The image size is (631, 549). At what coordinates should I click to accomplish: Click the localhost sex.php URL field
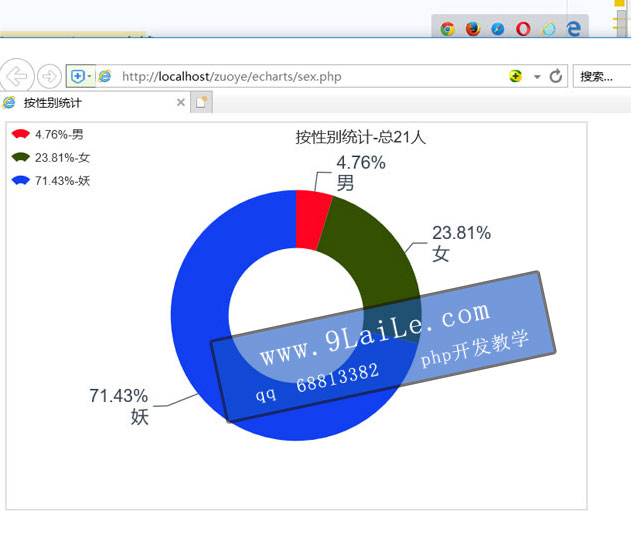[x=231, y=76]
